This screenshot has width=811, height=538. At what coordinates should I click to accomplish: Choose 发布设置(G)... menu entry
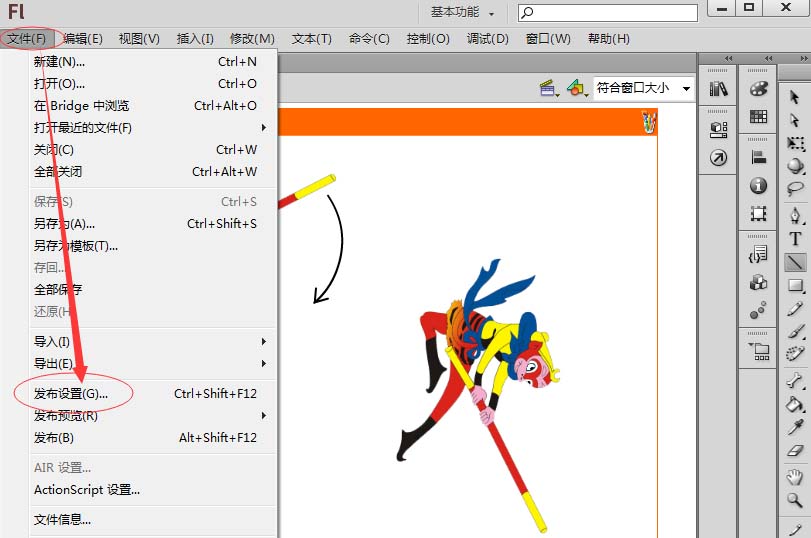pyautogui.click(x=154, y=394)
